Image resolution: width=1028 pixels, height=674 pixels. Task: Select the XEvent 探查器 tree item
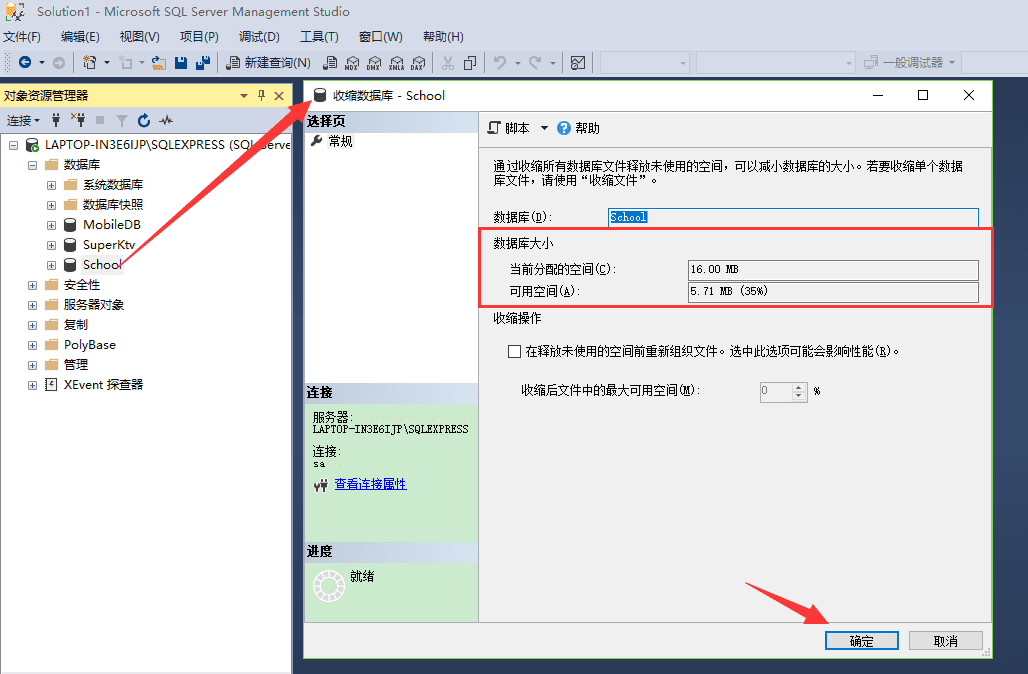point(103,385)
